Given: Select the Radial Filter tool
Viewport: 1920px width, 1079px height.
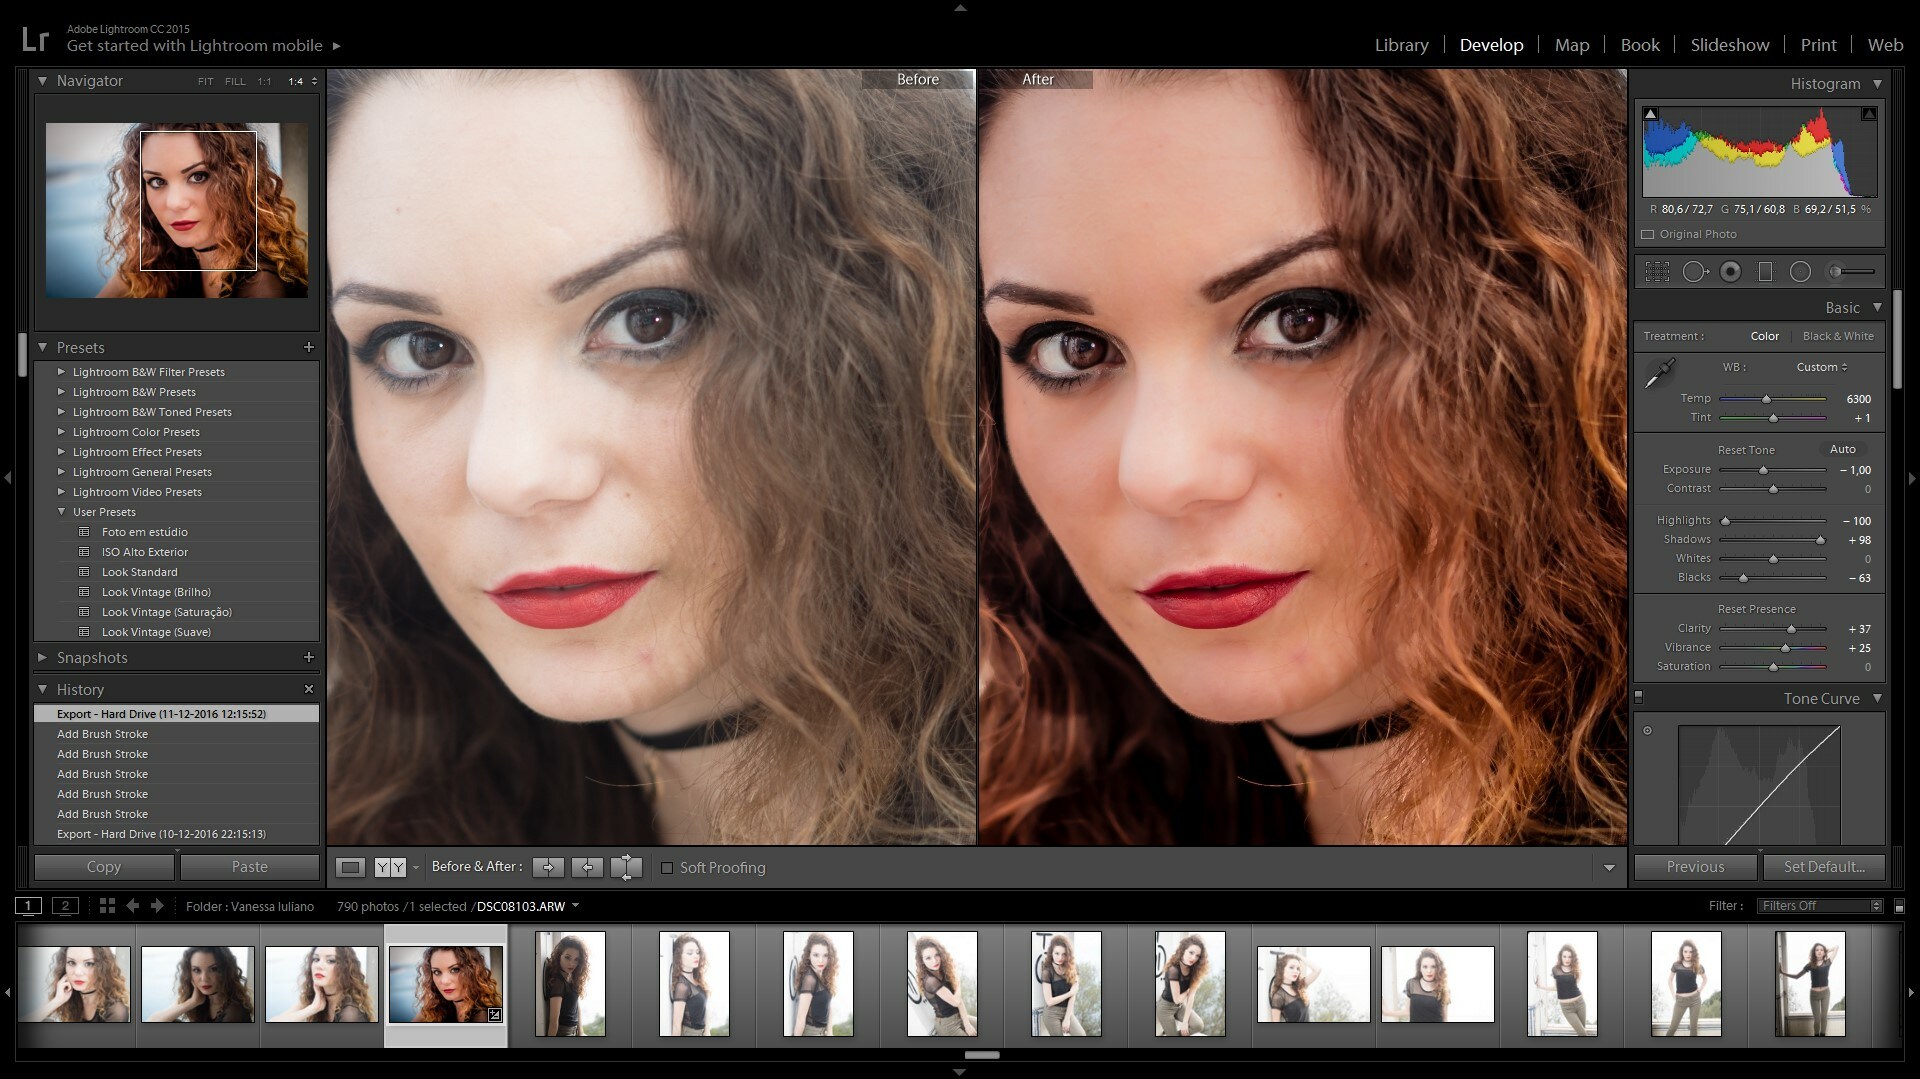Looking at the screenshot, I should tap(1800, 272).
